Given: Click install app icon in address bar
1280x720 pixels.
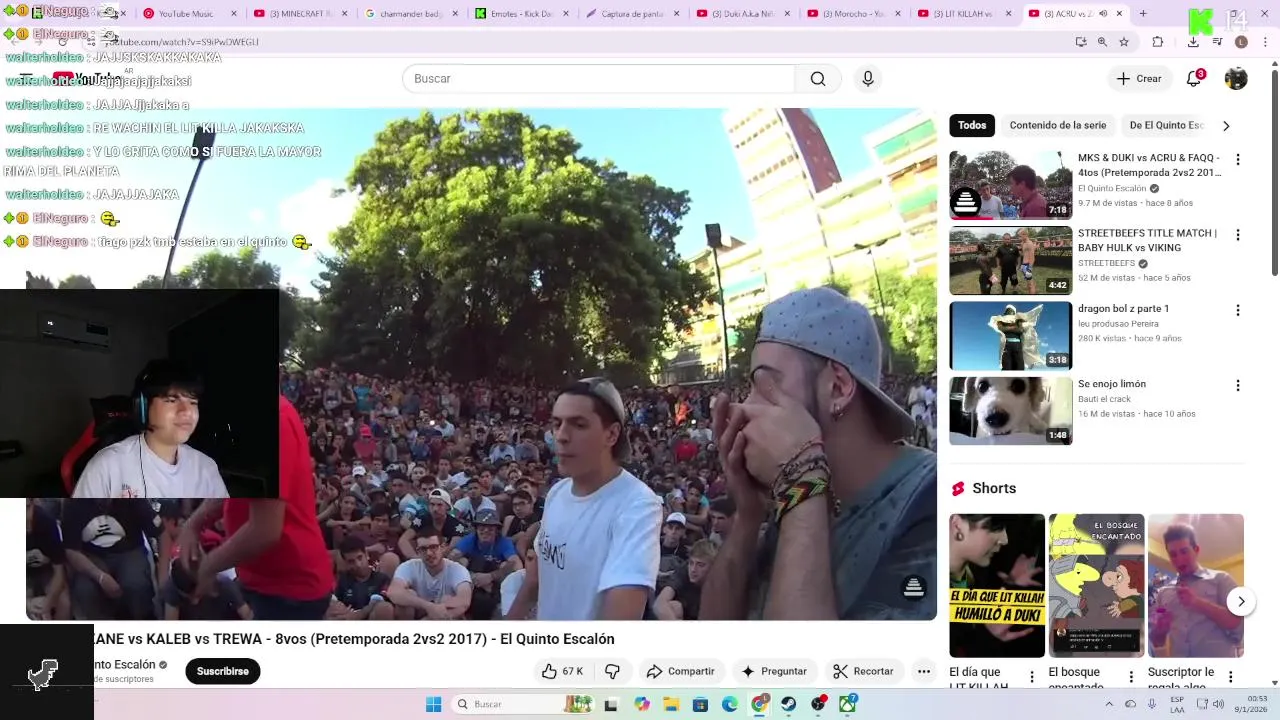Looking at the screenshot, I should pyautogui.click(x=1081, y=42).
